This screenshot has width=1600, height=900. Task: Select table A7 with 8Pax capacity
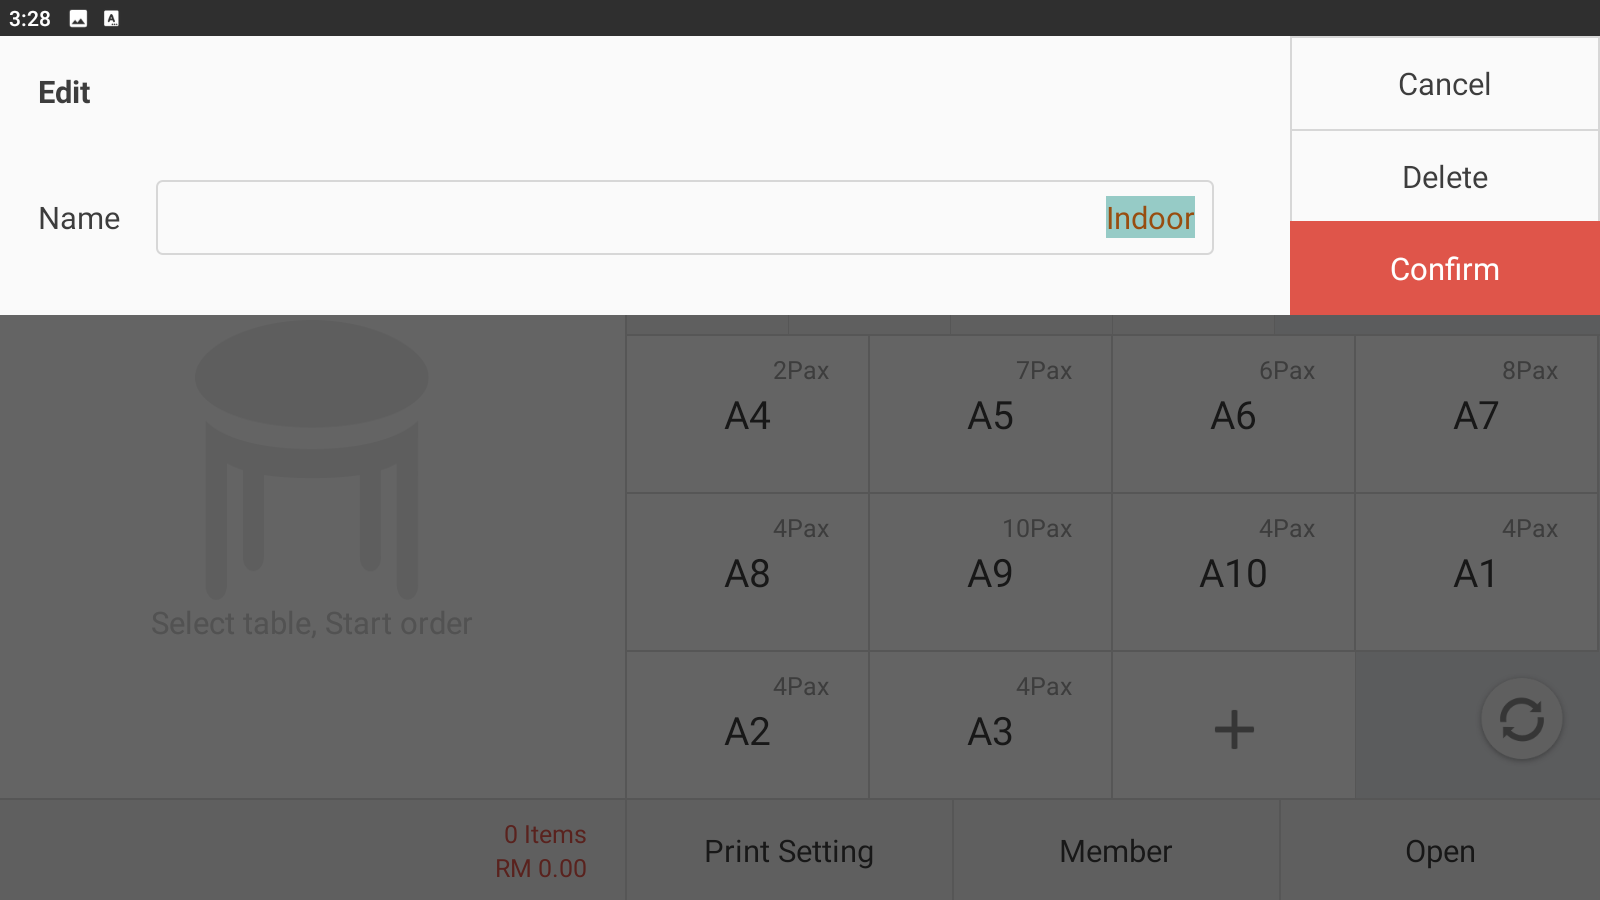[1477, 415]
